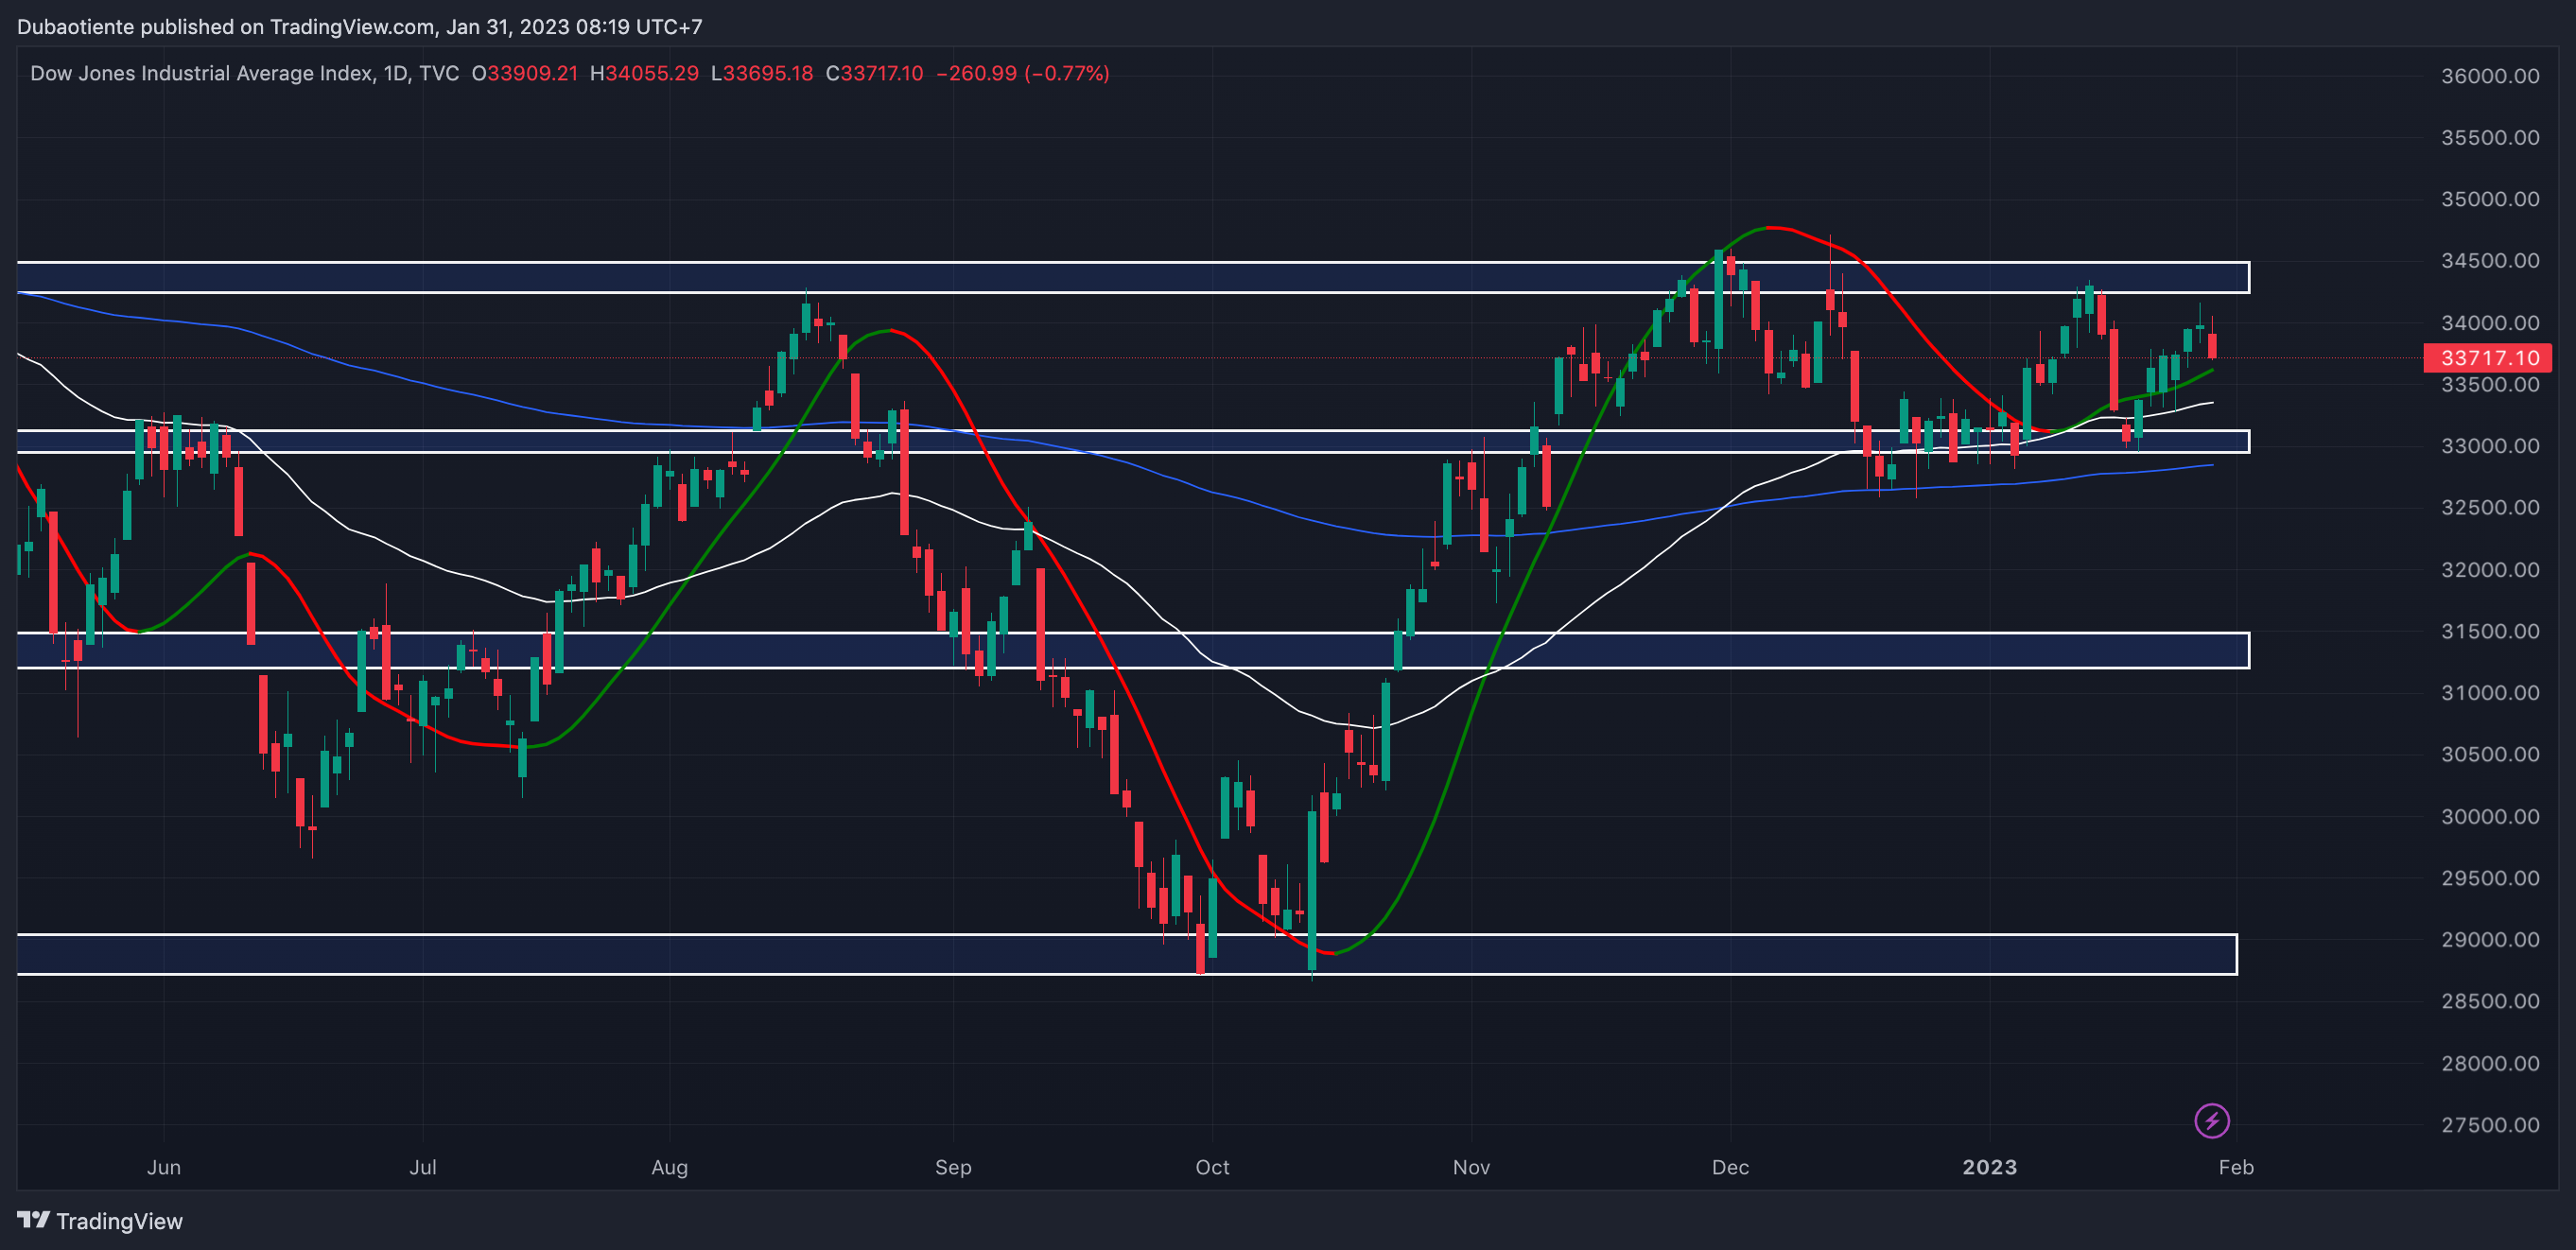Click the low value L33695.18
The width and height of the screenshot is (2576, 1250).
click(x=761, y=73)
